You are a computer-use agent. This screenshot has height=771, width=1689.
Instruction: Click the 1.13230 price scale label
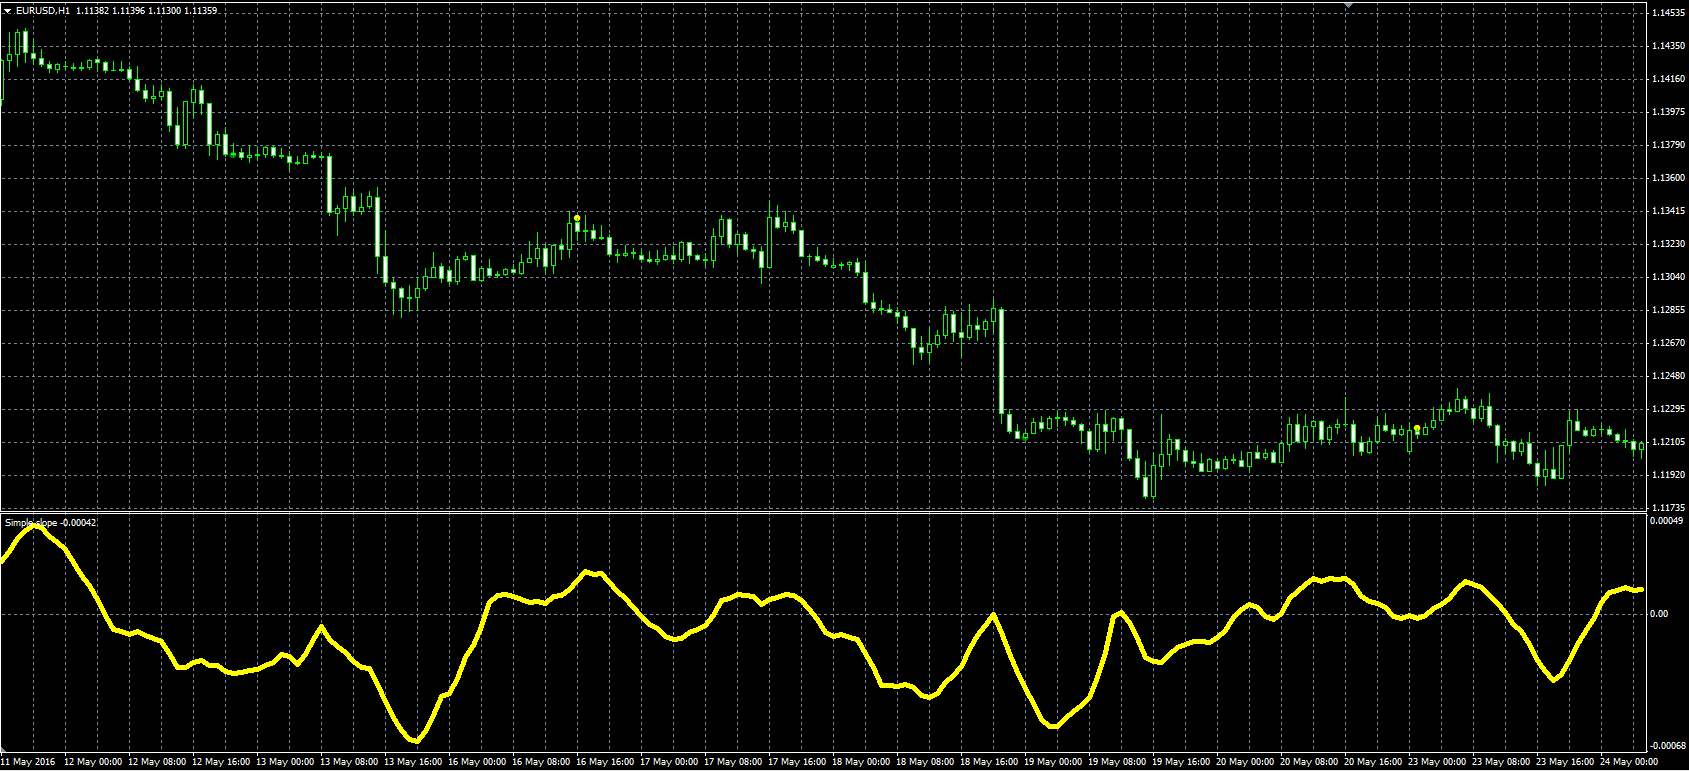1667,244
